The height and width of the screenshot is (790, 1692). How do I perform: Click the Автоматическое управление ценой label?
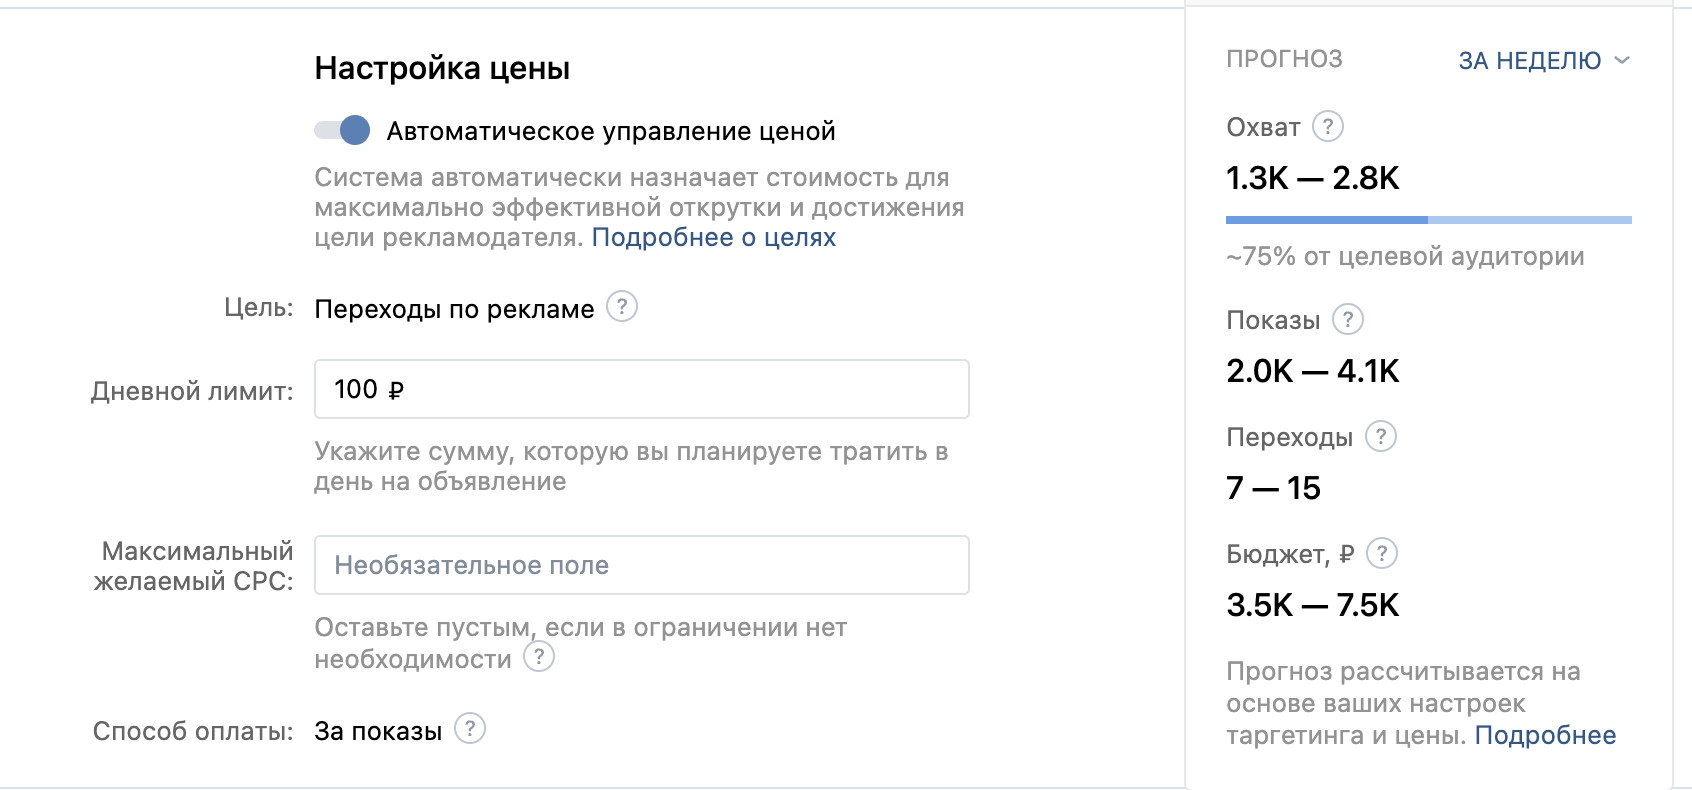[610, 131]
